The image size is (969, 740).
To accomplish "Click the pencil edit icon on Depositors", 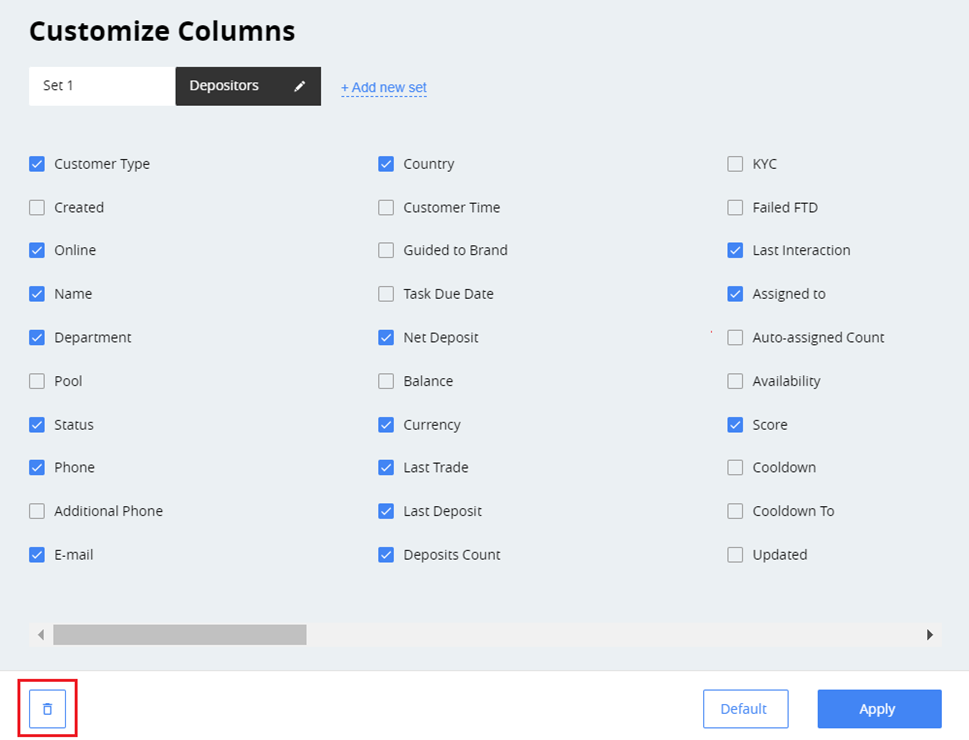I will (x=299, y=86).
